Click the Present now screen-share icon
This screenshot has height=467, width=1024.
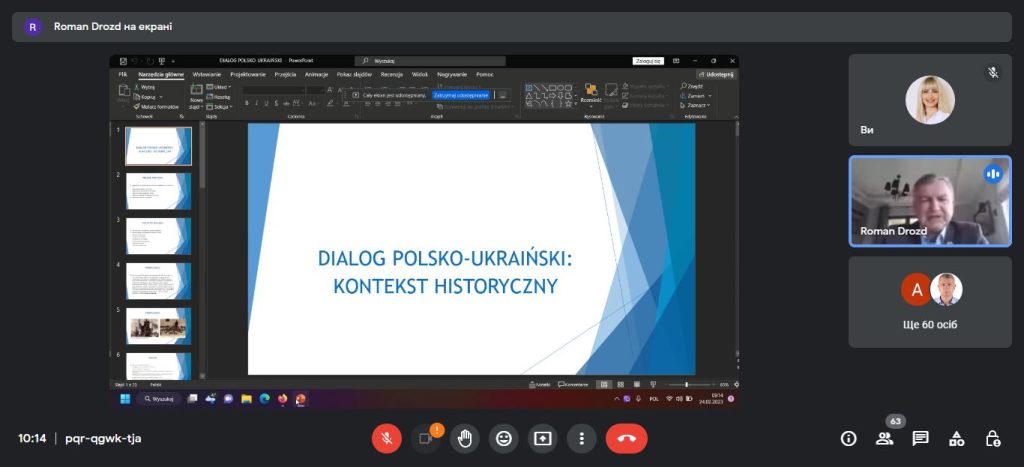coord(542,438)
